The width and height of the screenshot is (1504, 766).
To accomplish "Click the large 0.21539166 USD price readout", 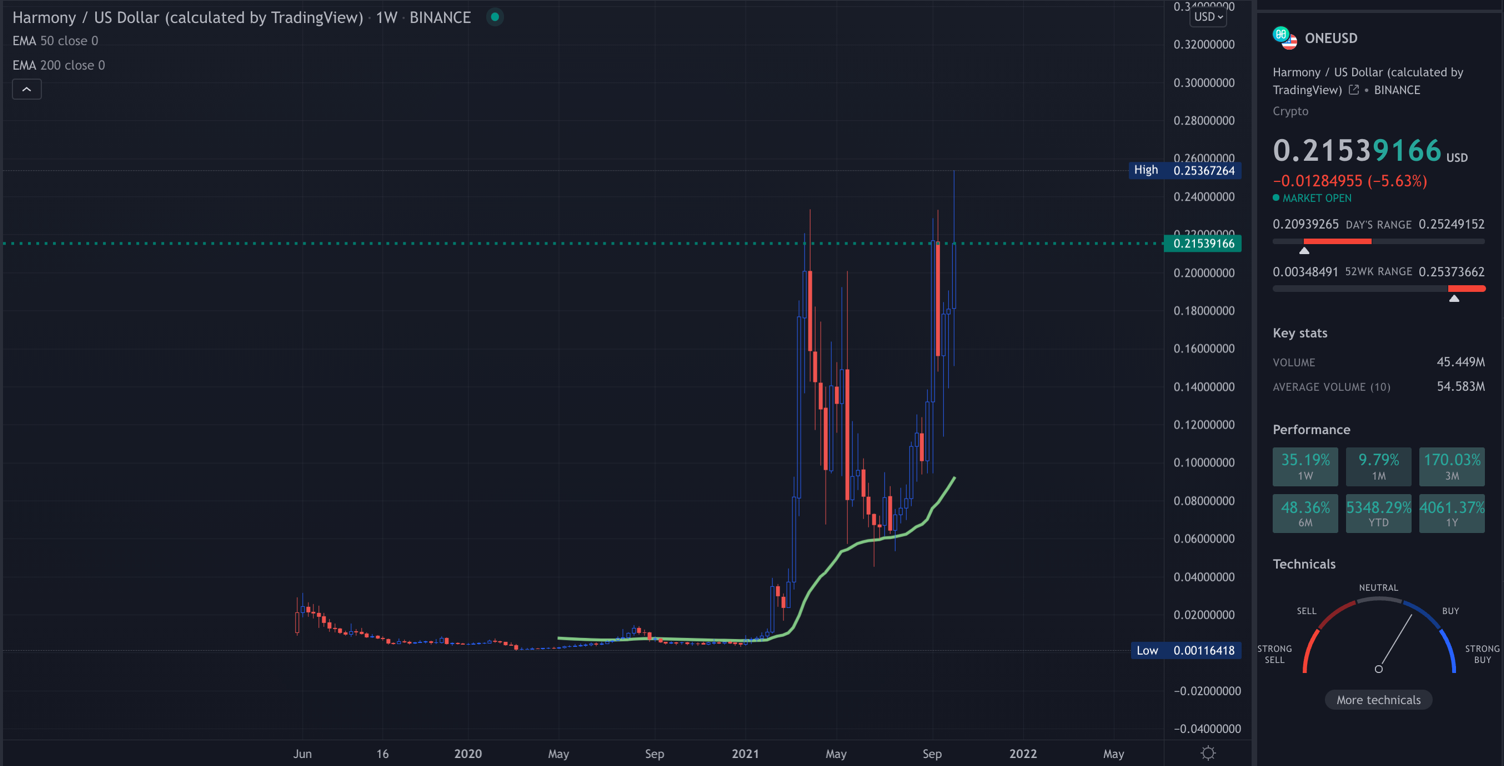I will point(1370,151).
